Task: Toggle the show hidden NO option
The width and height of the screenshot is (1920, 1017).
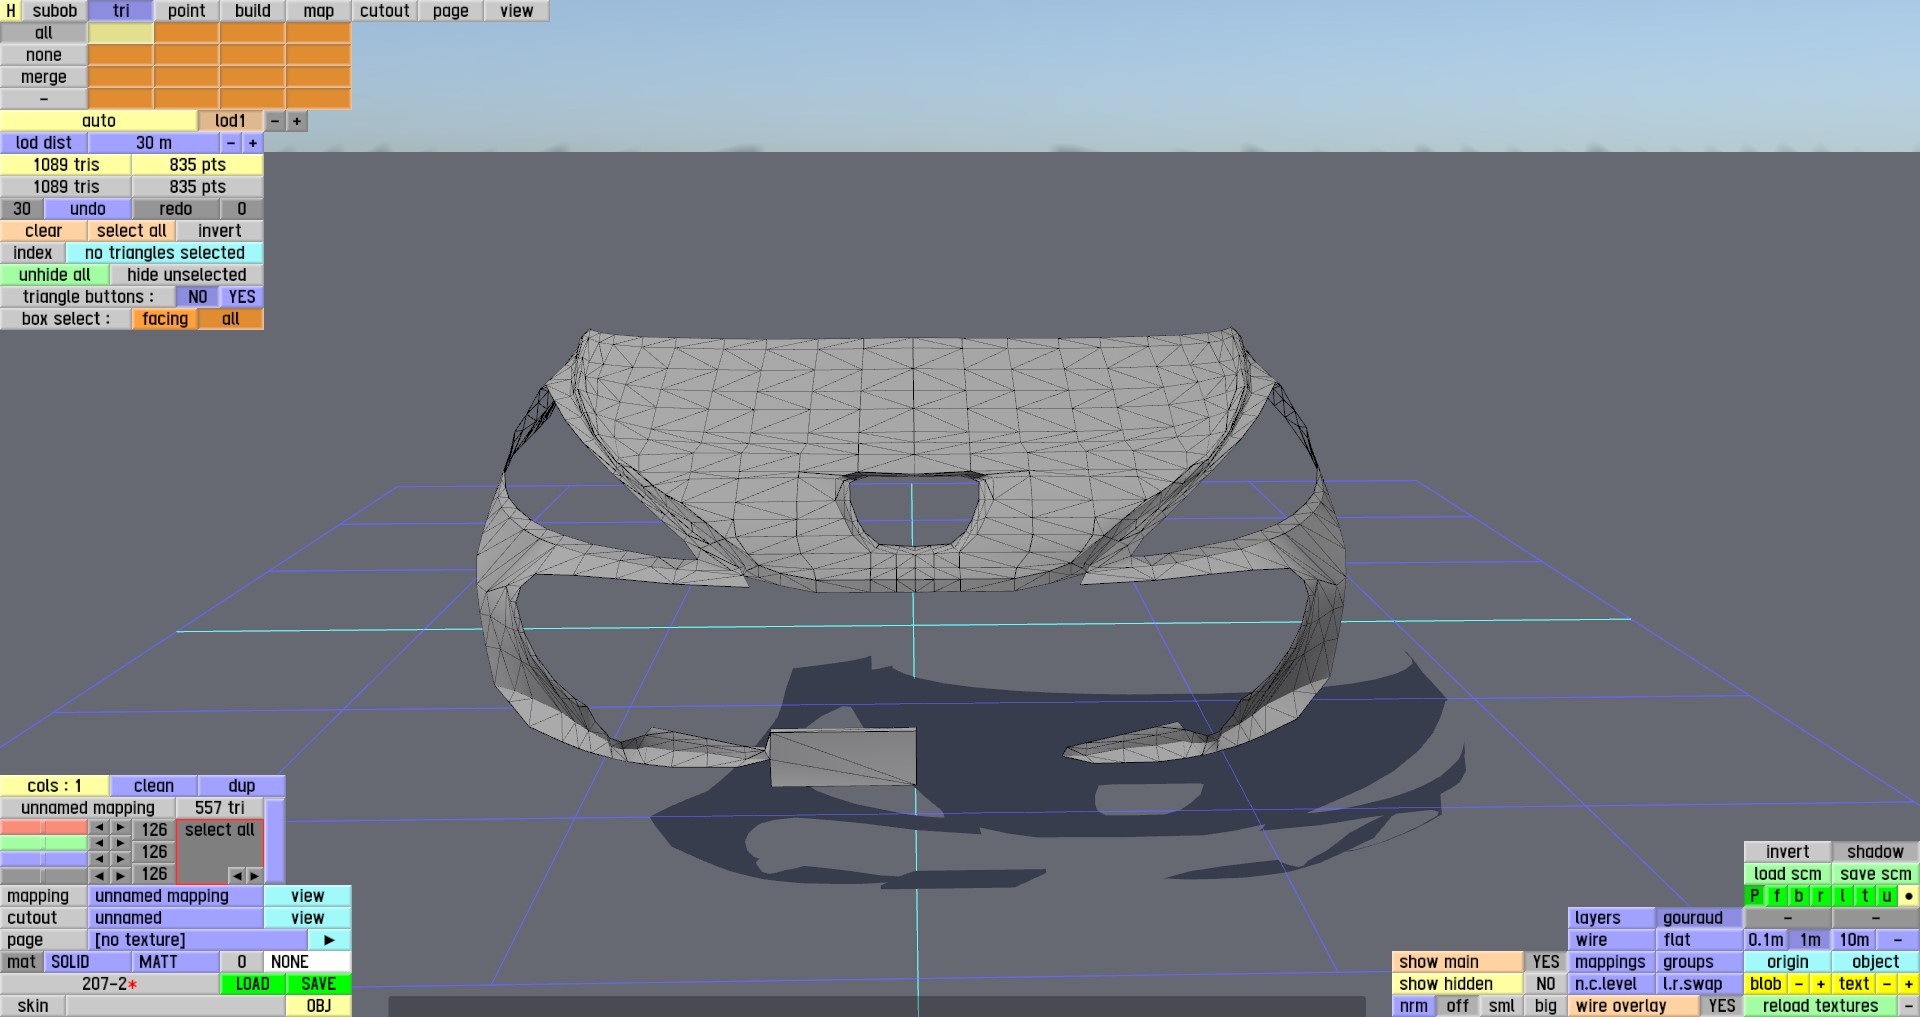Action: click(1546, 984)
